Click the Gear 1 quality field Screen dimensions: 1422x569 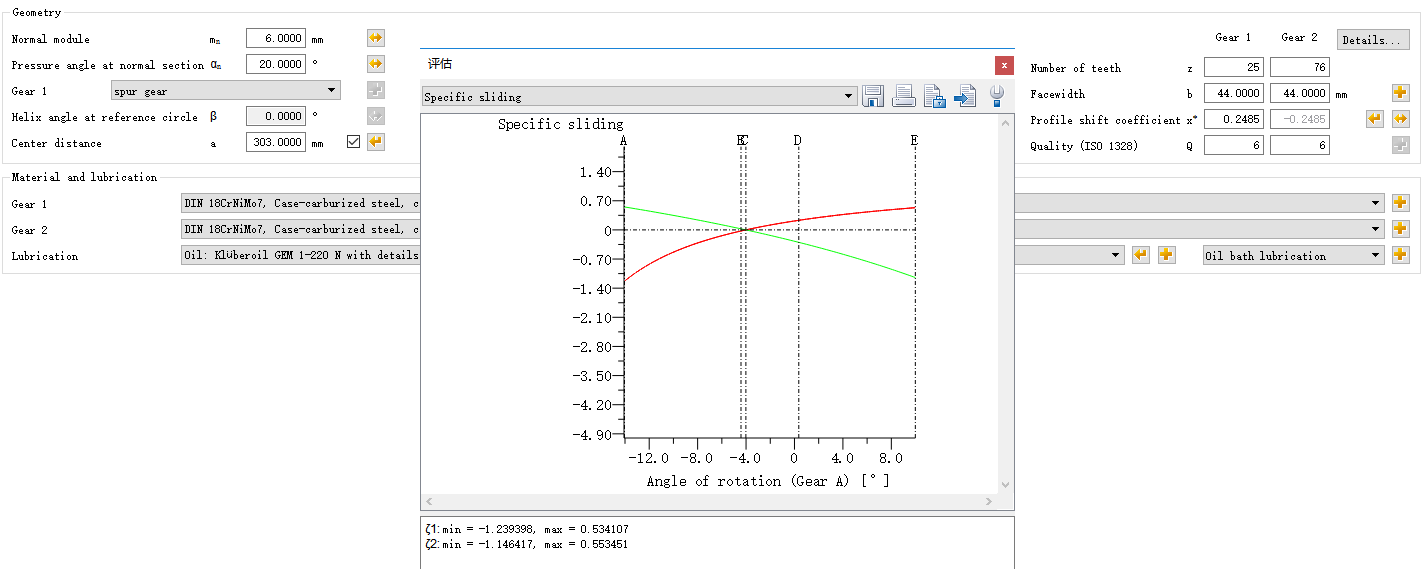[1234, 145]
